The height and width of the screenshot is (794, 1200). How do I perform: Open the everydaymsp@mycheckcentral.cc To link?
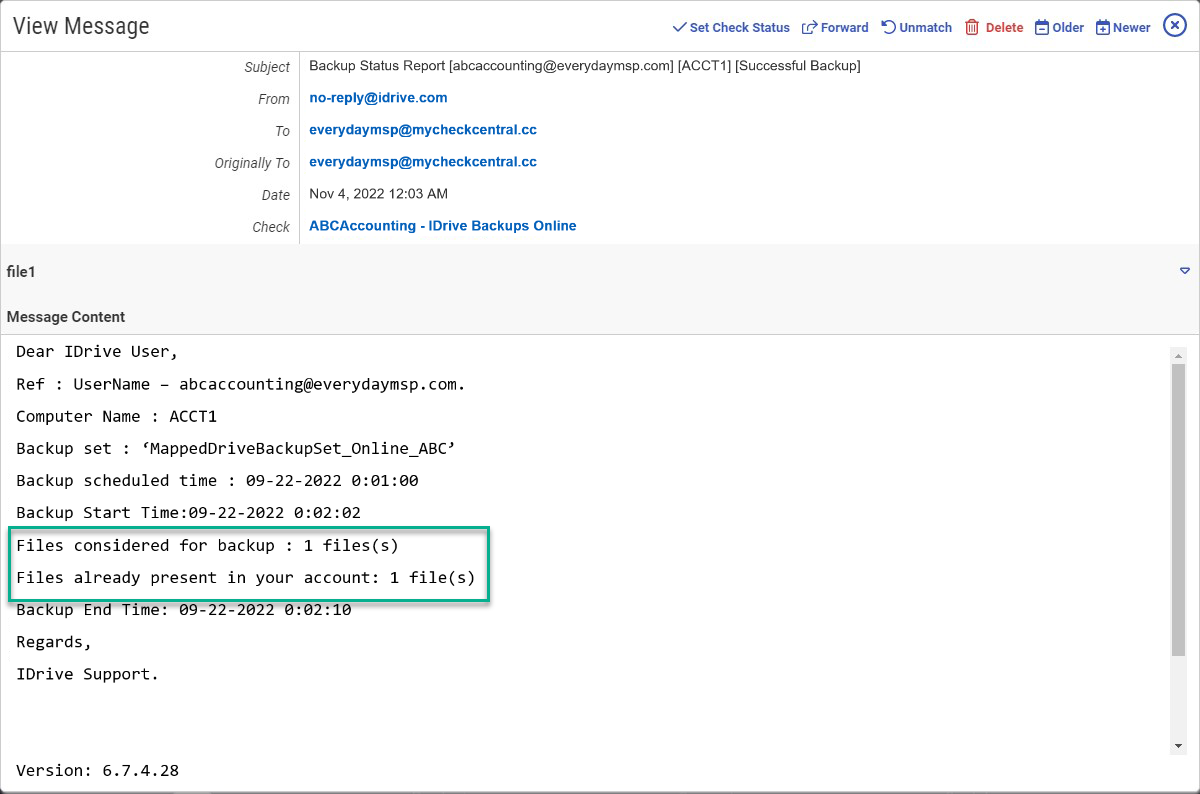click(x=423, y=129)
